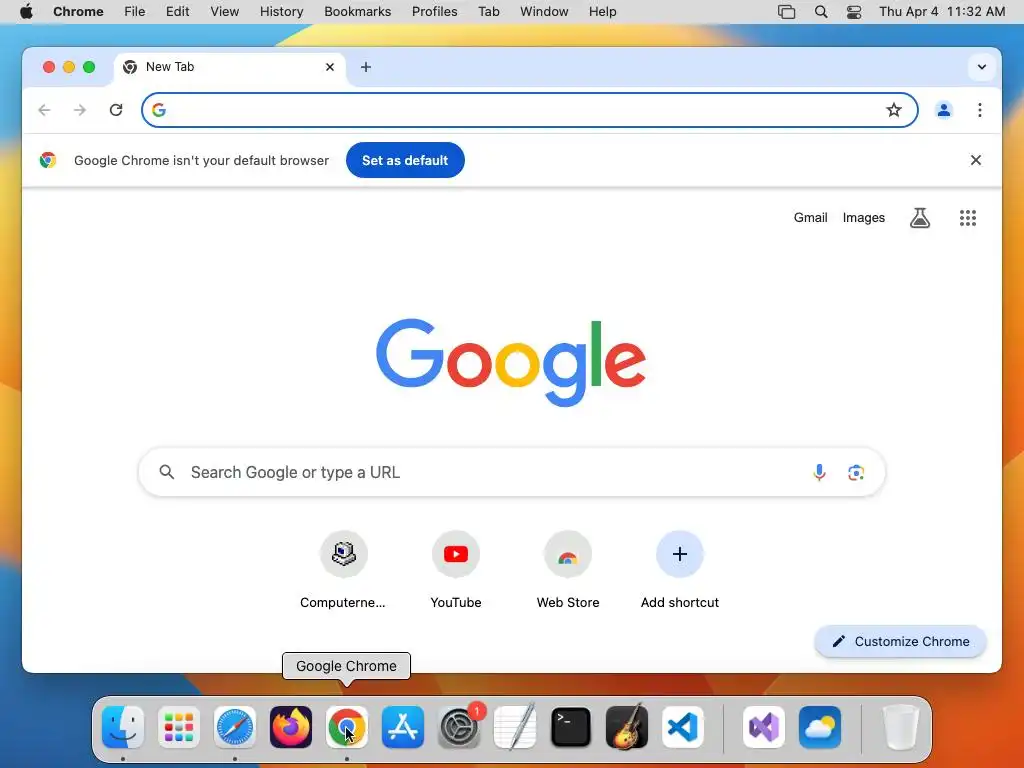
Task: Open the profile avatar menu
Action: [943, 110]
